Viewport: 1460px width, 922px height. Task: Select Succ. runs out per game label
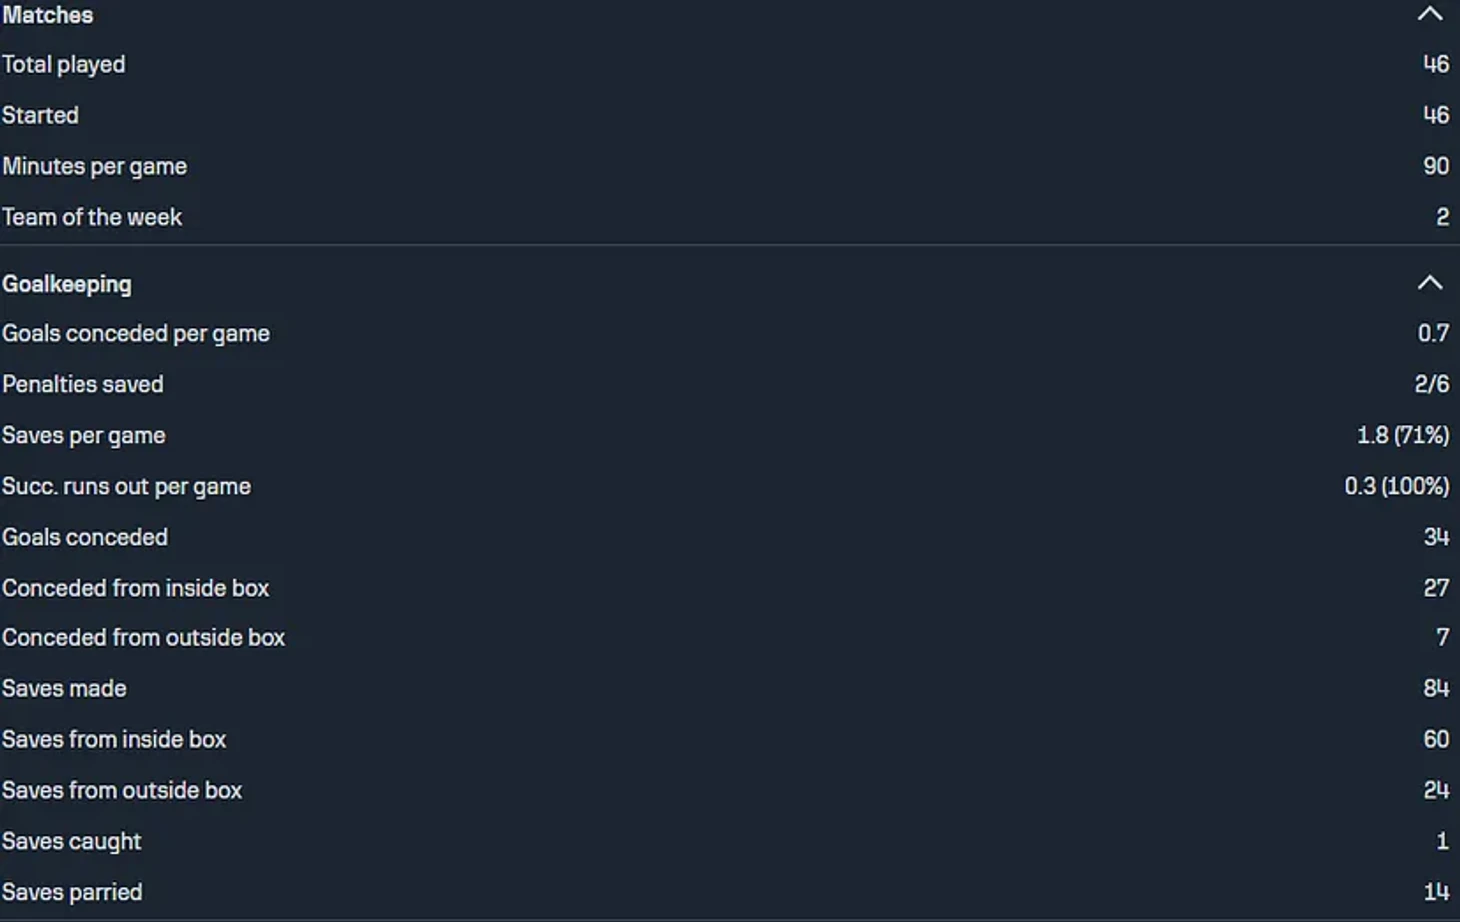pyautogui.click(x=127, y=487)
